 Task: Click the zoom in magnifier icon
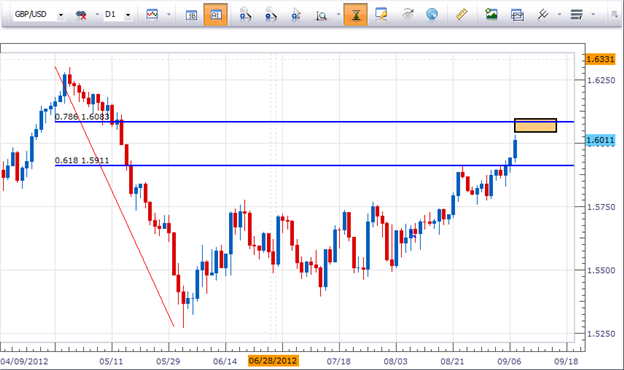[245, 15]
